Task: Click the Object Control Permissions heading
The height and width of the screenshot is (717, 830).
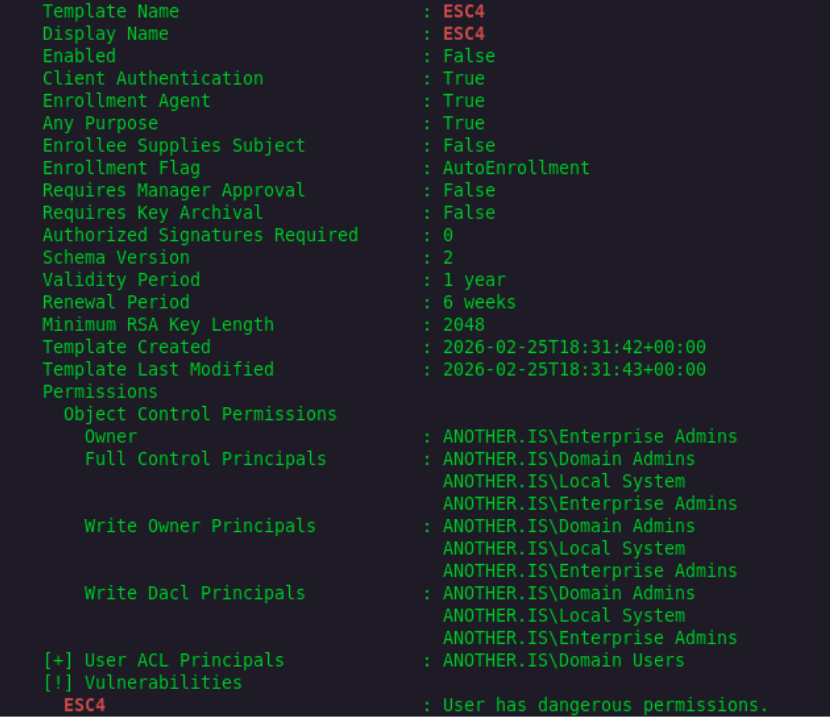Action: (200, 414)
